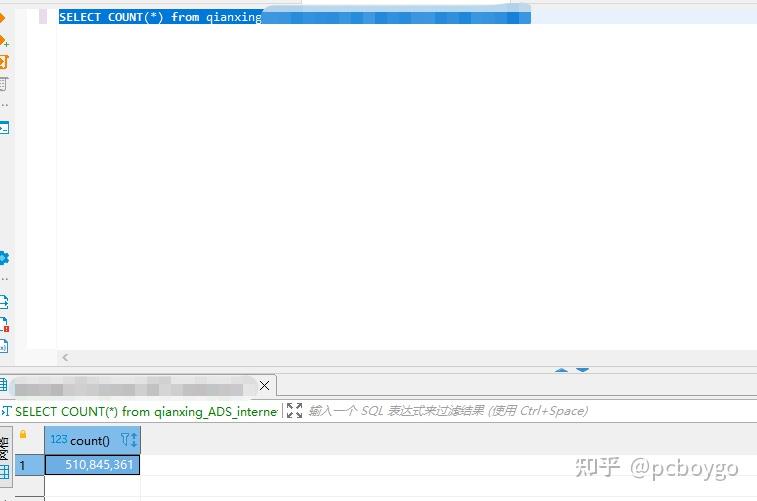Select the cell showing 510,845,361
Viewport: 757px width, 501px height.
(x=92, y=465)
